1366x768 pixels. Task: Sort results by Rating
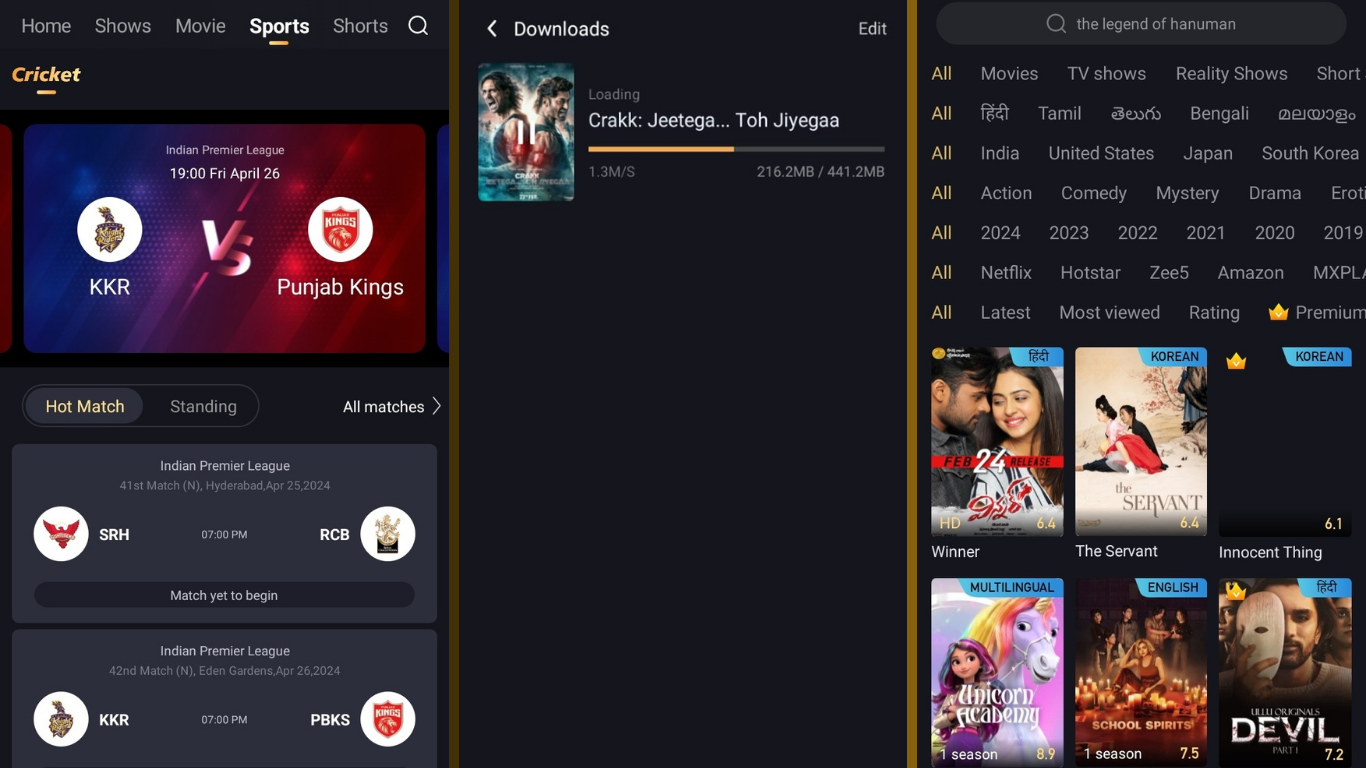pos(1214,313)
